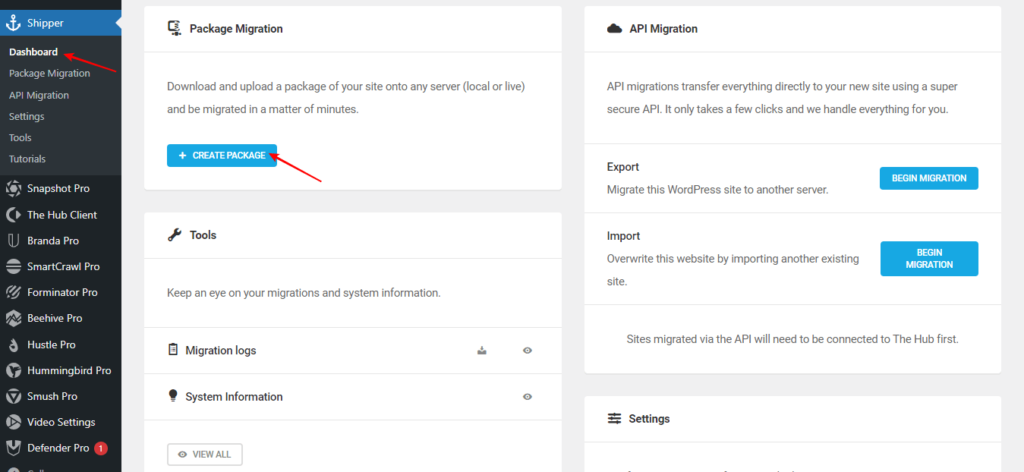Screen dimensions: 1024x472
Task: Open SmartCrawl Pro menu label
Action: click(x=63, y=266)
